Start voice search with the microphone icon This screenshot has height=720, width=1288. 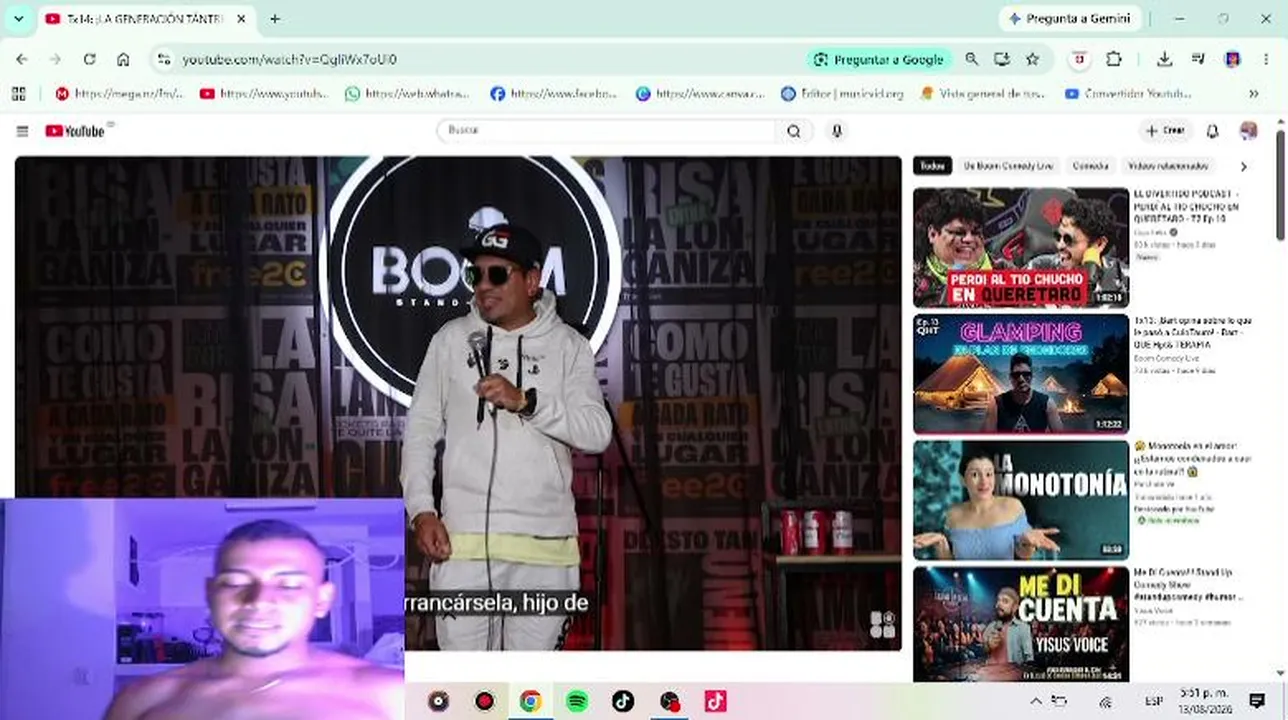point(837,131)
